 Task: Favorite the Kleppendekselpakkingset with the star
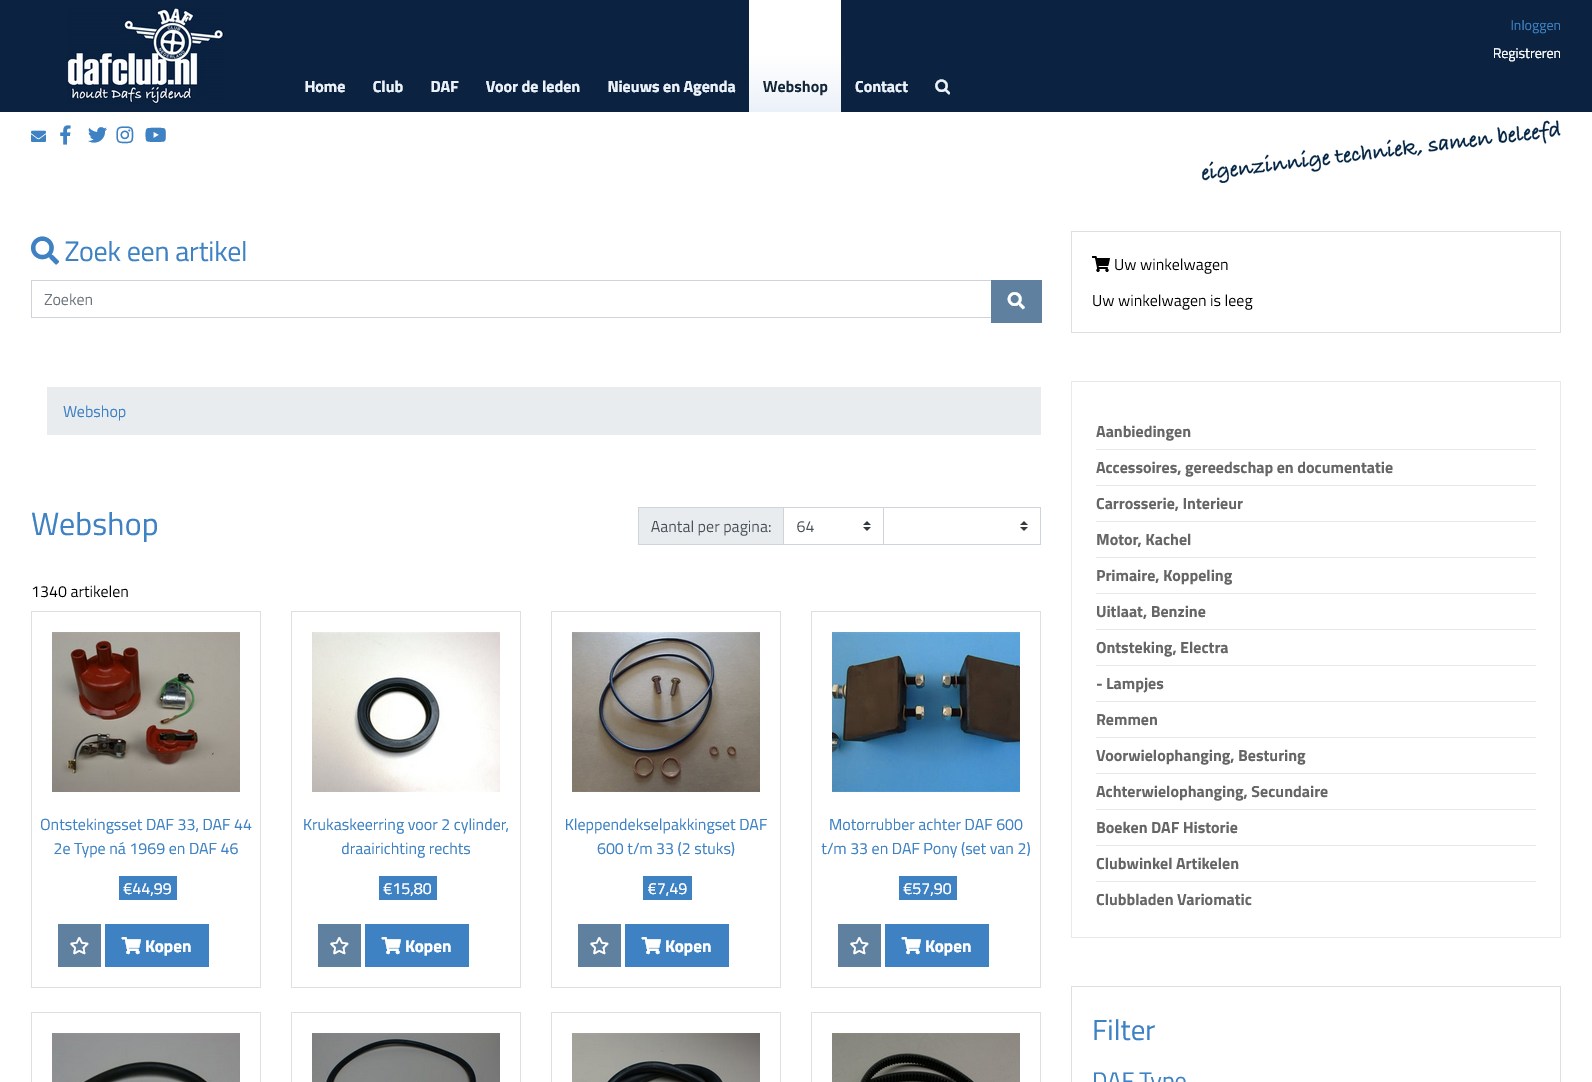[599, 946]
